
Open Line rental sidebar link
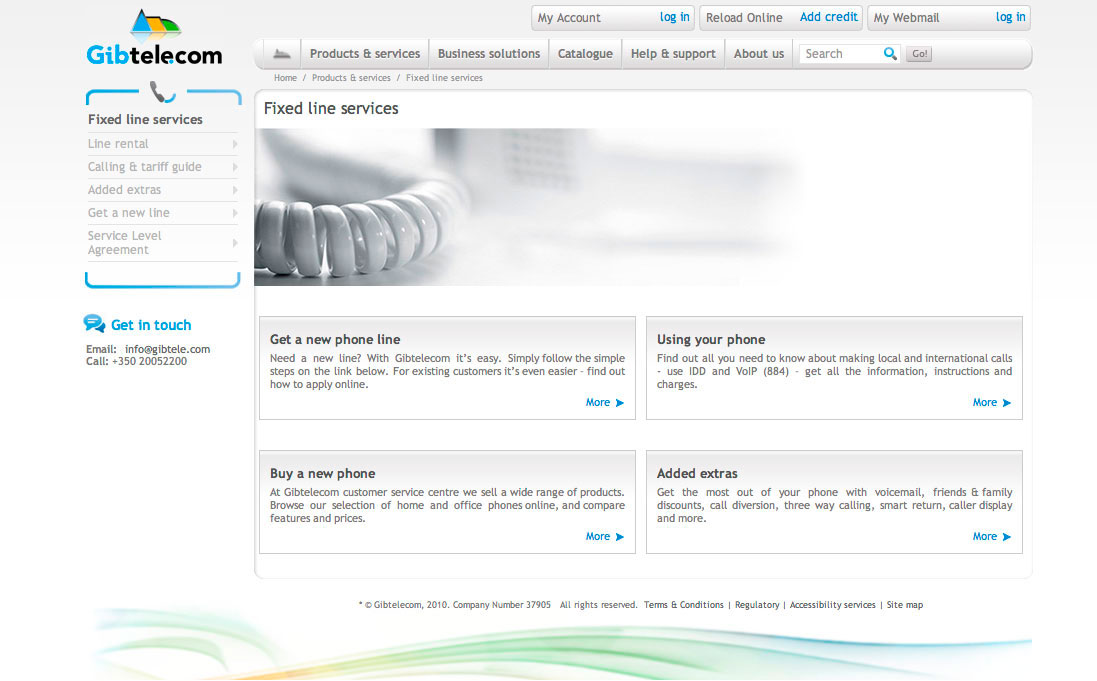click(x=118, y=143)
